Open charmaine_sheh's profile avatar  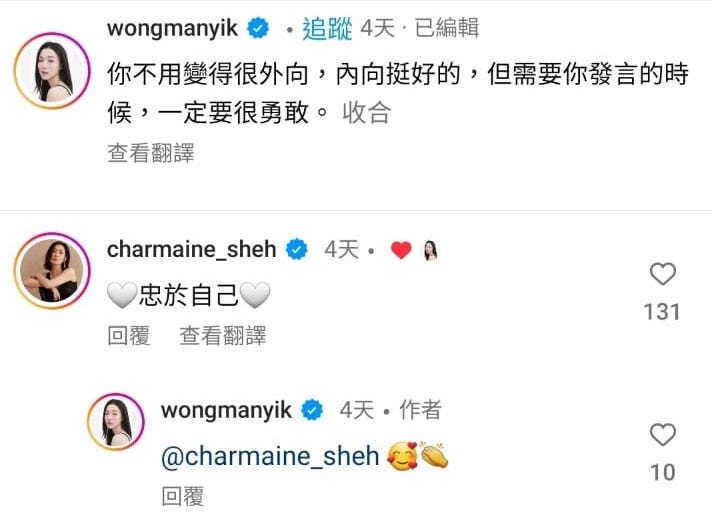coord(53,271)
